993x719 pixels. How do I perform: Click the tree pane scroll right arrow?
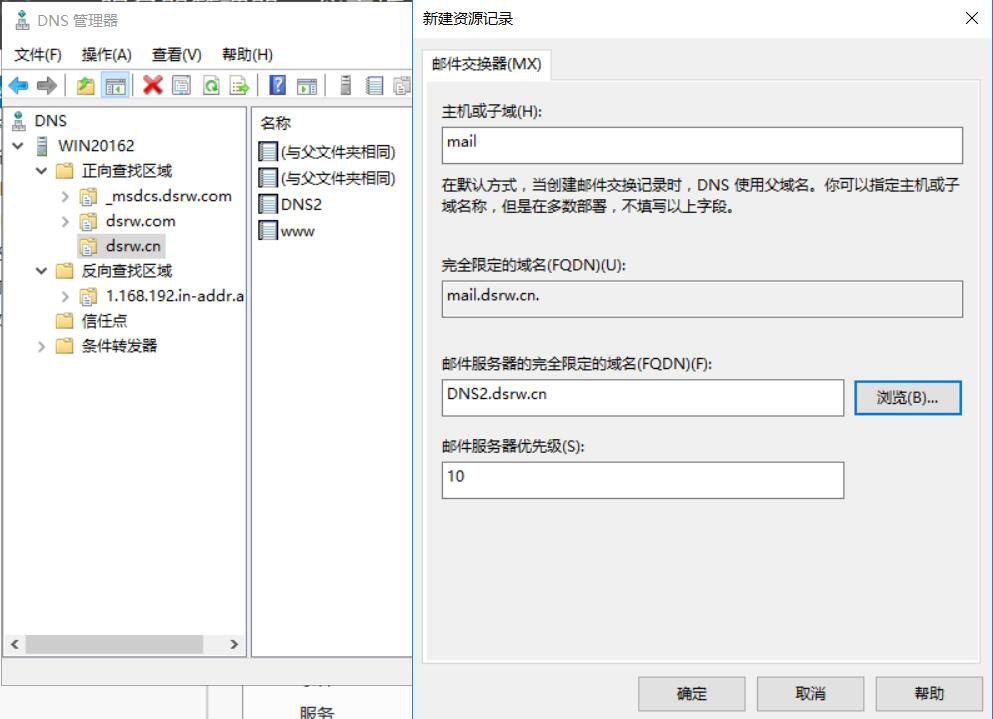[x=234, y=644]
